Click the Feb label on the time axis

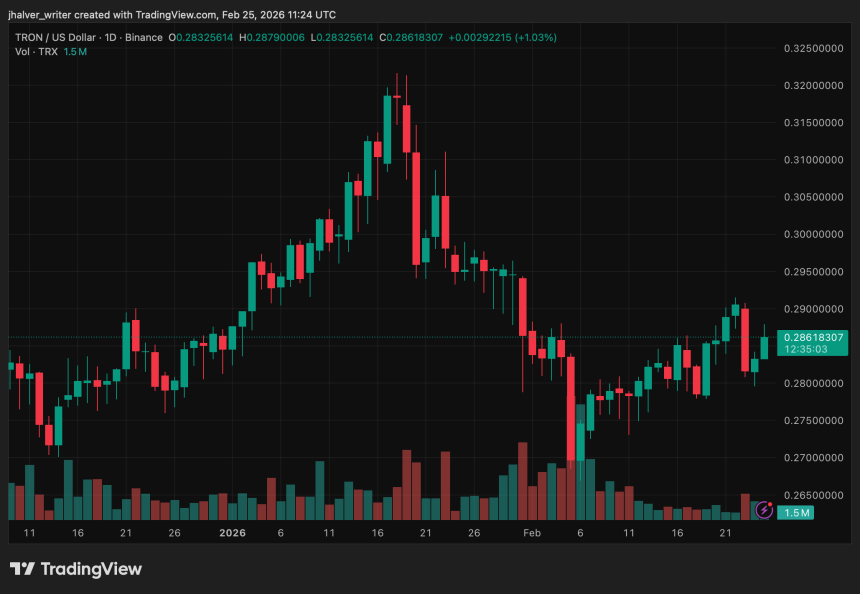(x=531, y=533)
